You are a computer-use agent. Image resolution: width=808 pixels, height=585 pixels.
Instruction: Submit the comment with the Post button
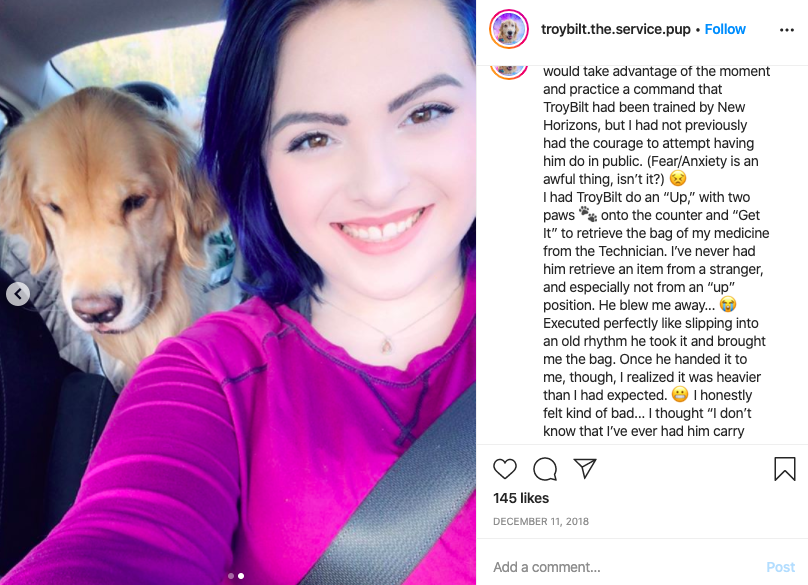point(780,567)
